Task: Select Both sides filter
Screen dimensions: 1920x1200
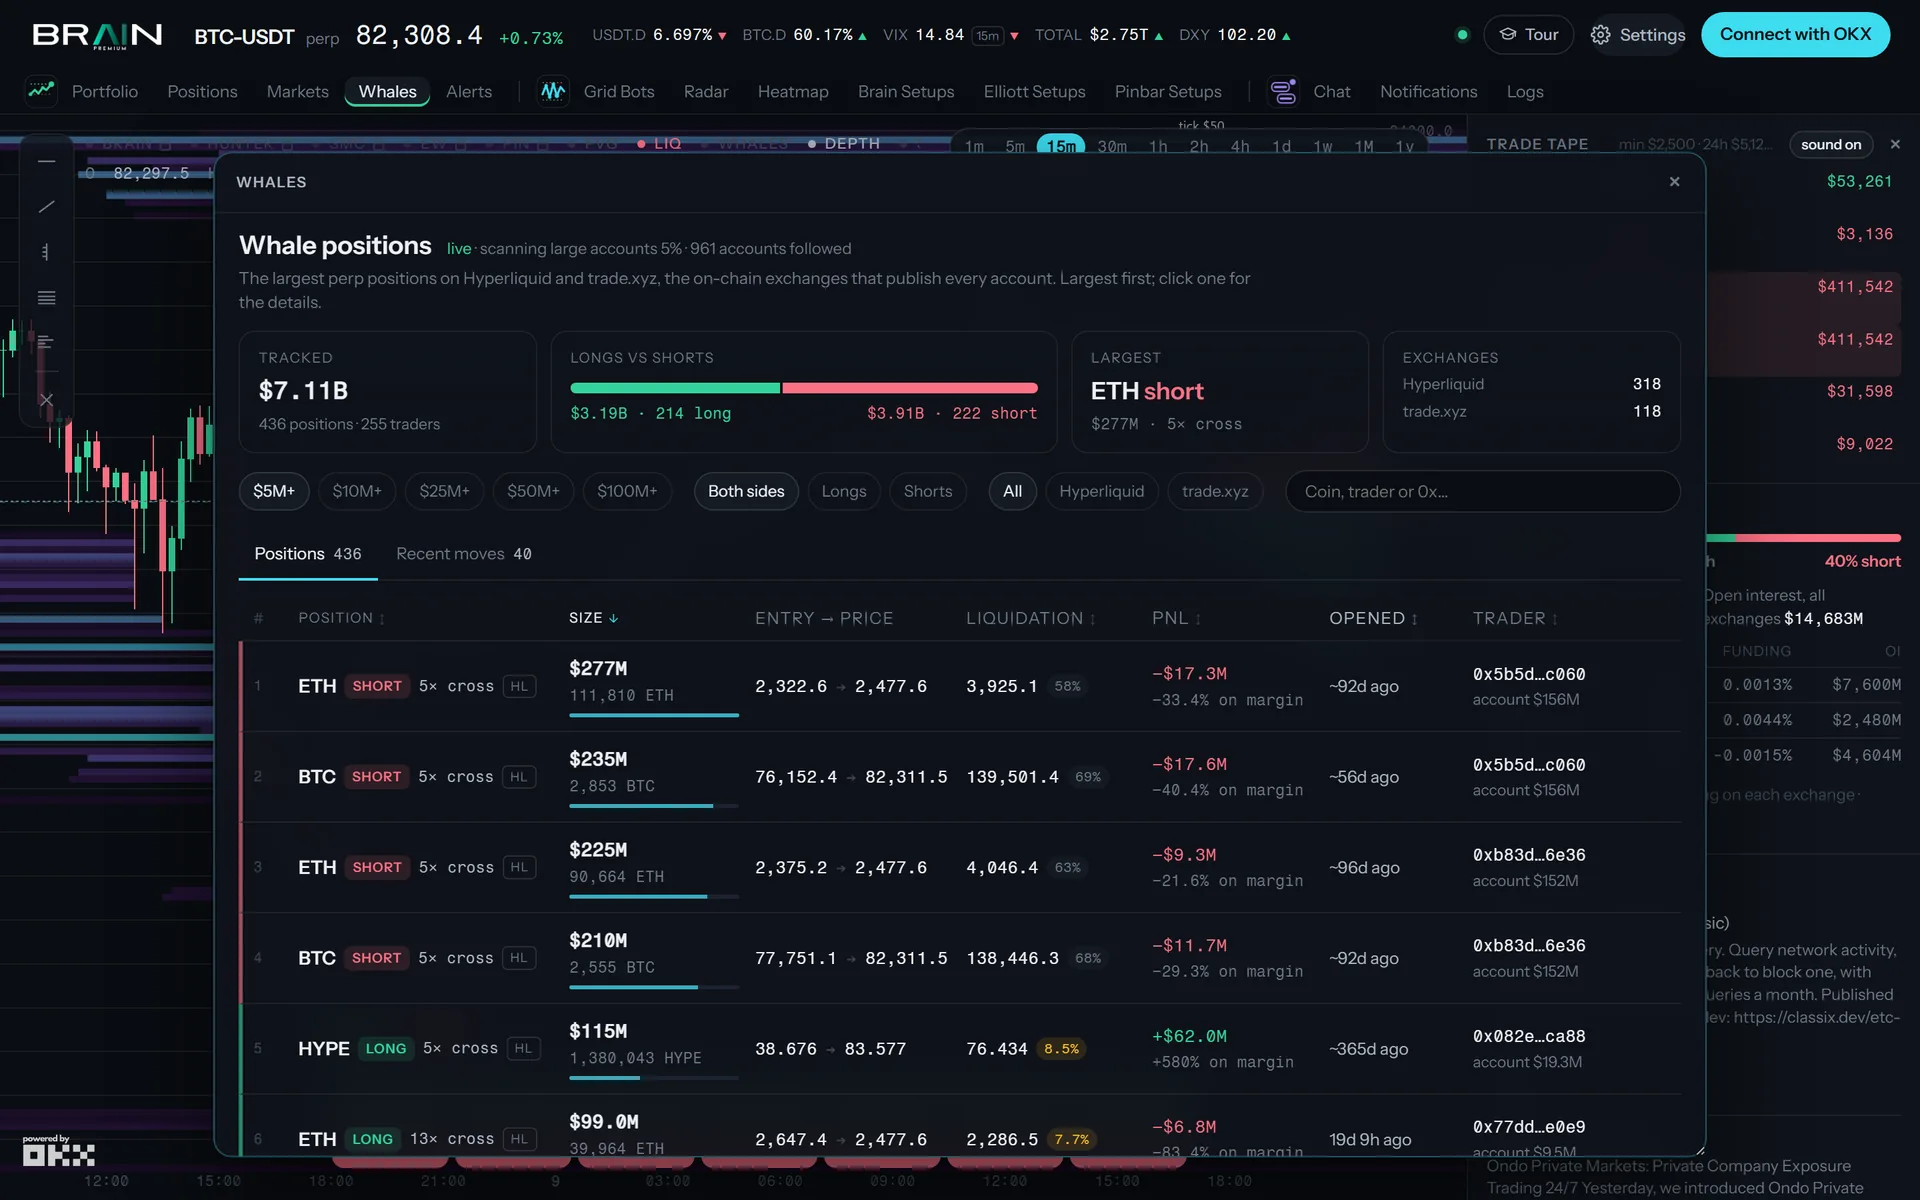Action: (746, 491)
